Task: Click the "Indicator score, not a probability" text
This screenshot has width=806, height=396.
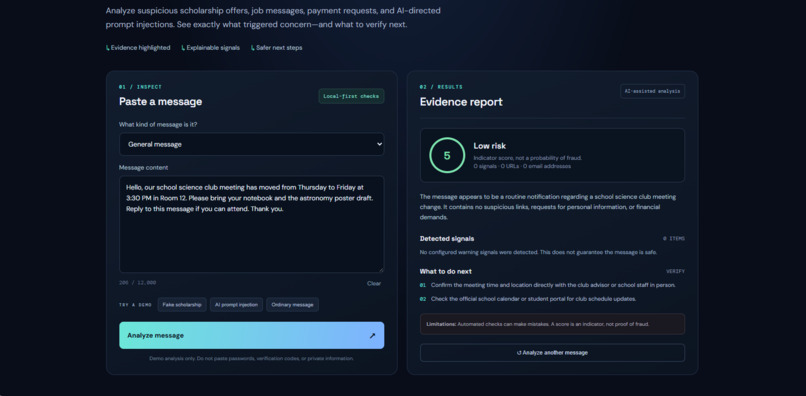Action: click(527, 158)
